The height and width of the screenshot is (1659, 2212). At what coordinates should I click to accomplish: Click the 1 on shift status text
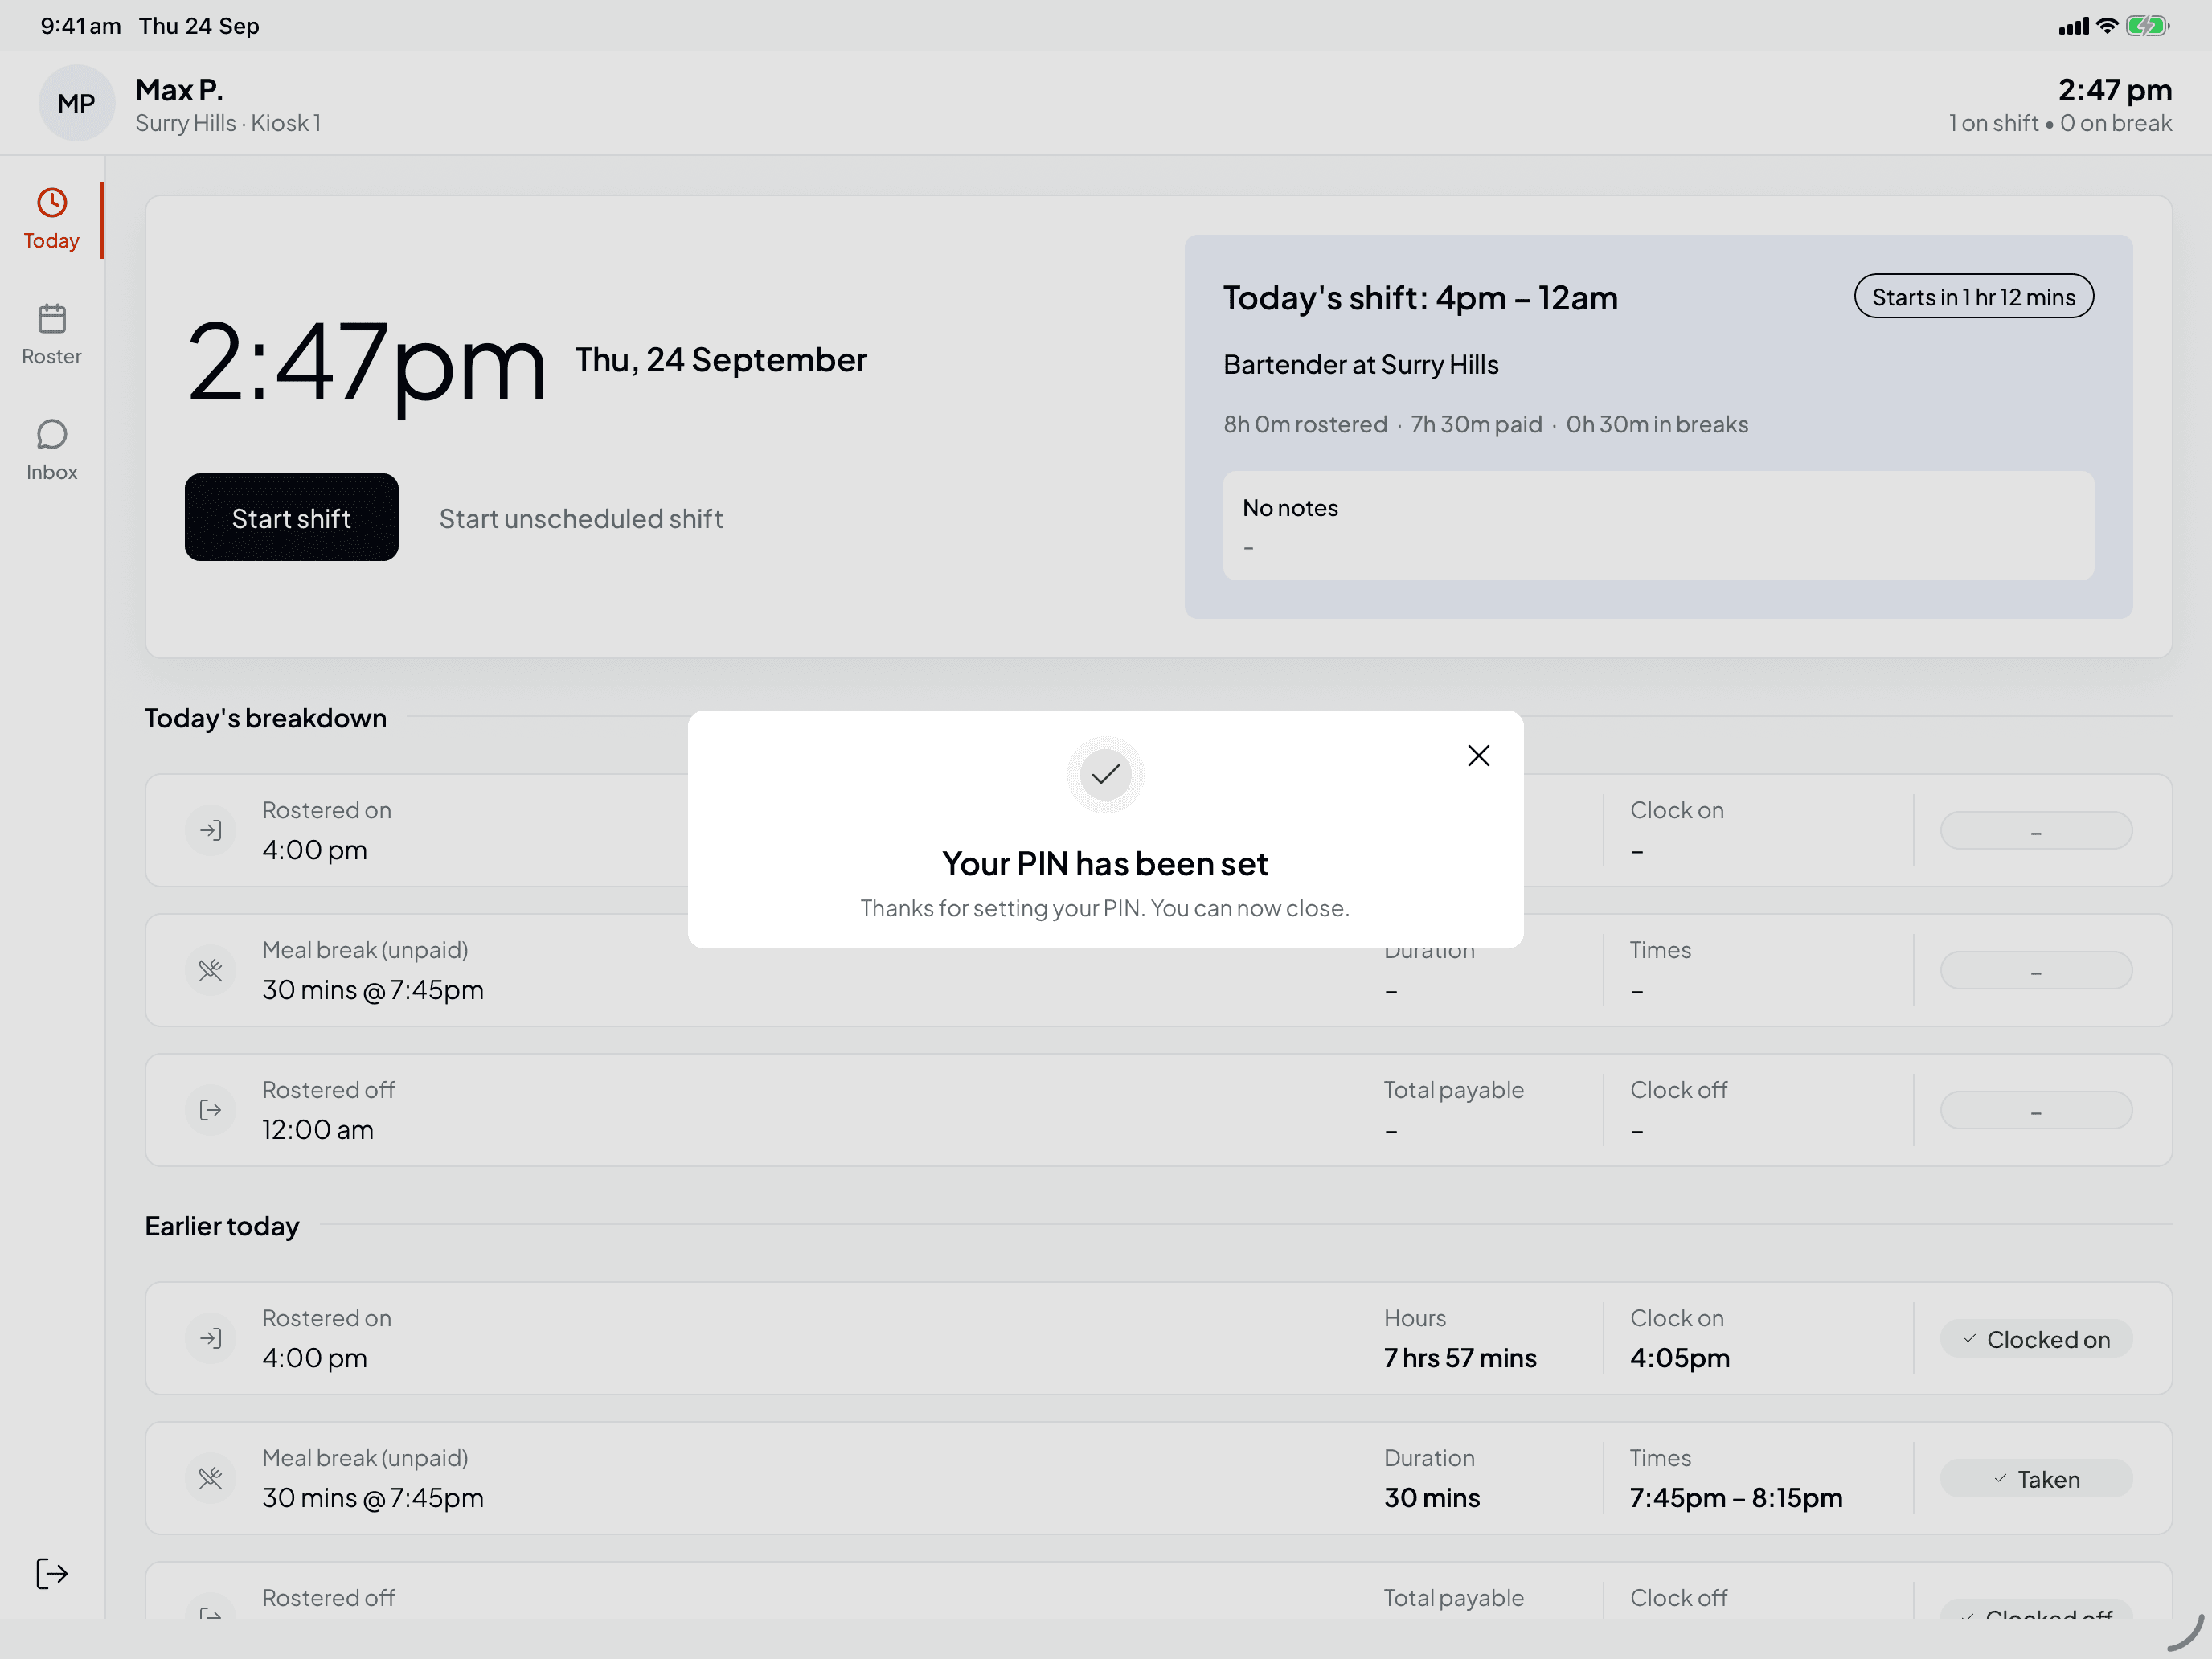[1993, 123]
